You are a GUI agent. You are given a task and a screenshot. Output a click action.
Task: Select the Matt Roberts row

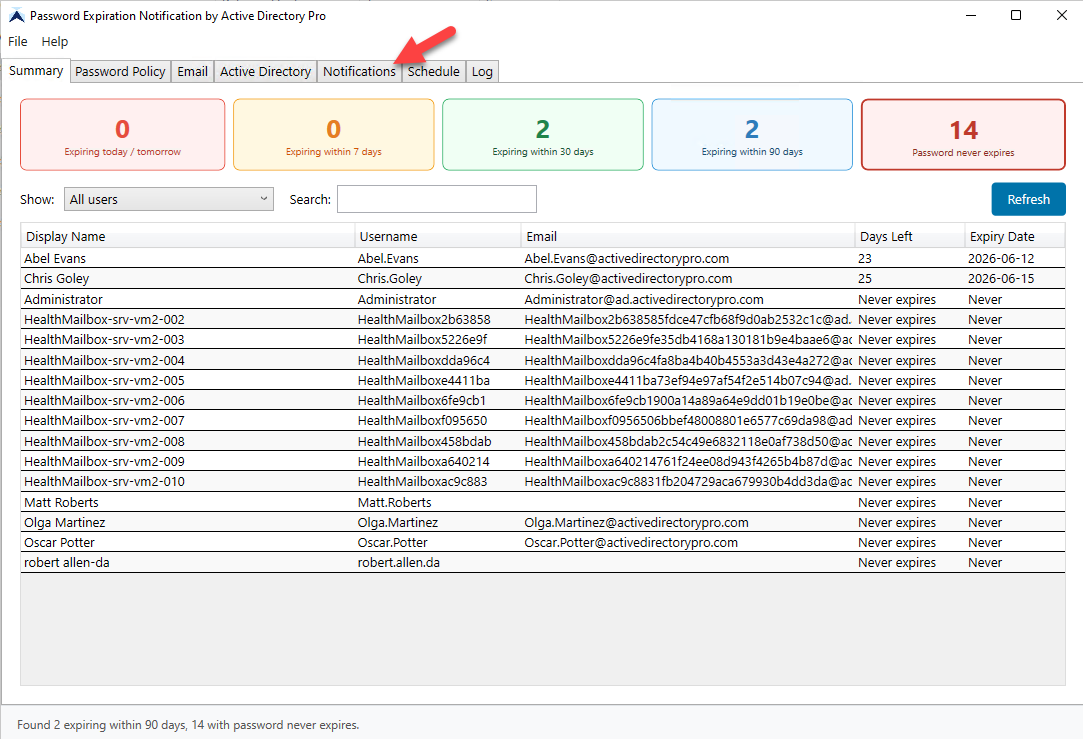click(x=543, y=502)
